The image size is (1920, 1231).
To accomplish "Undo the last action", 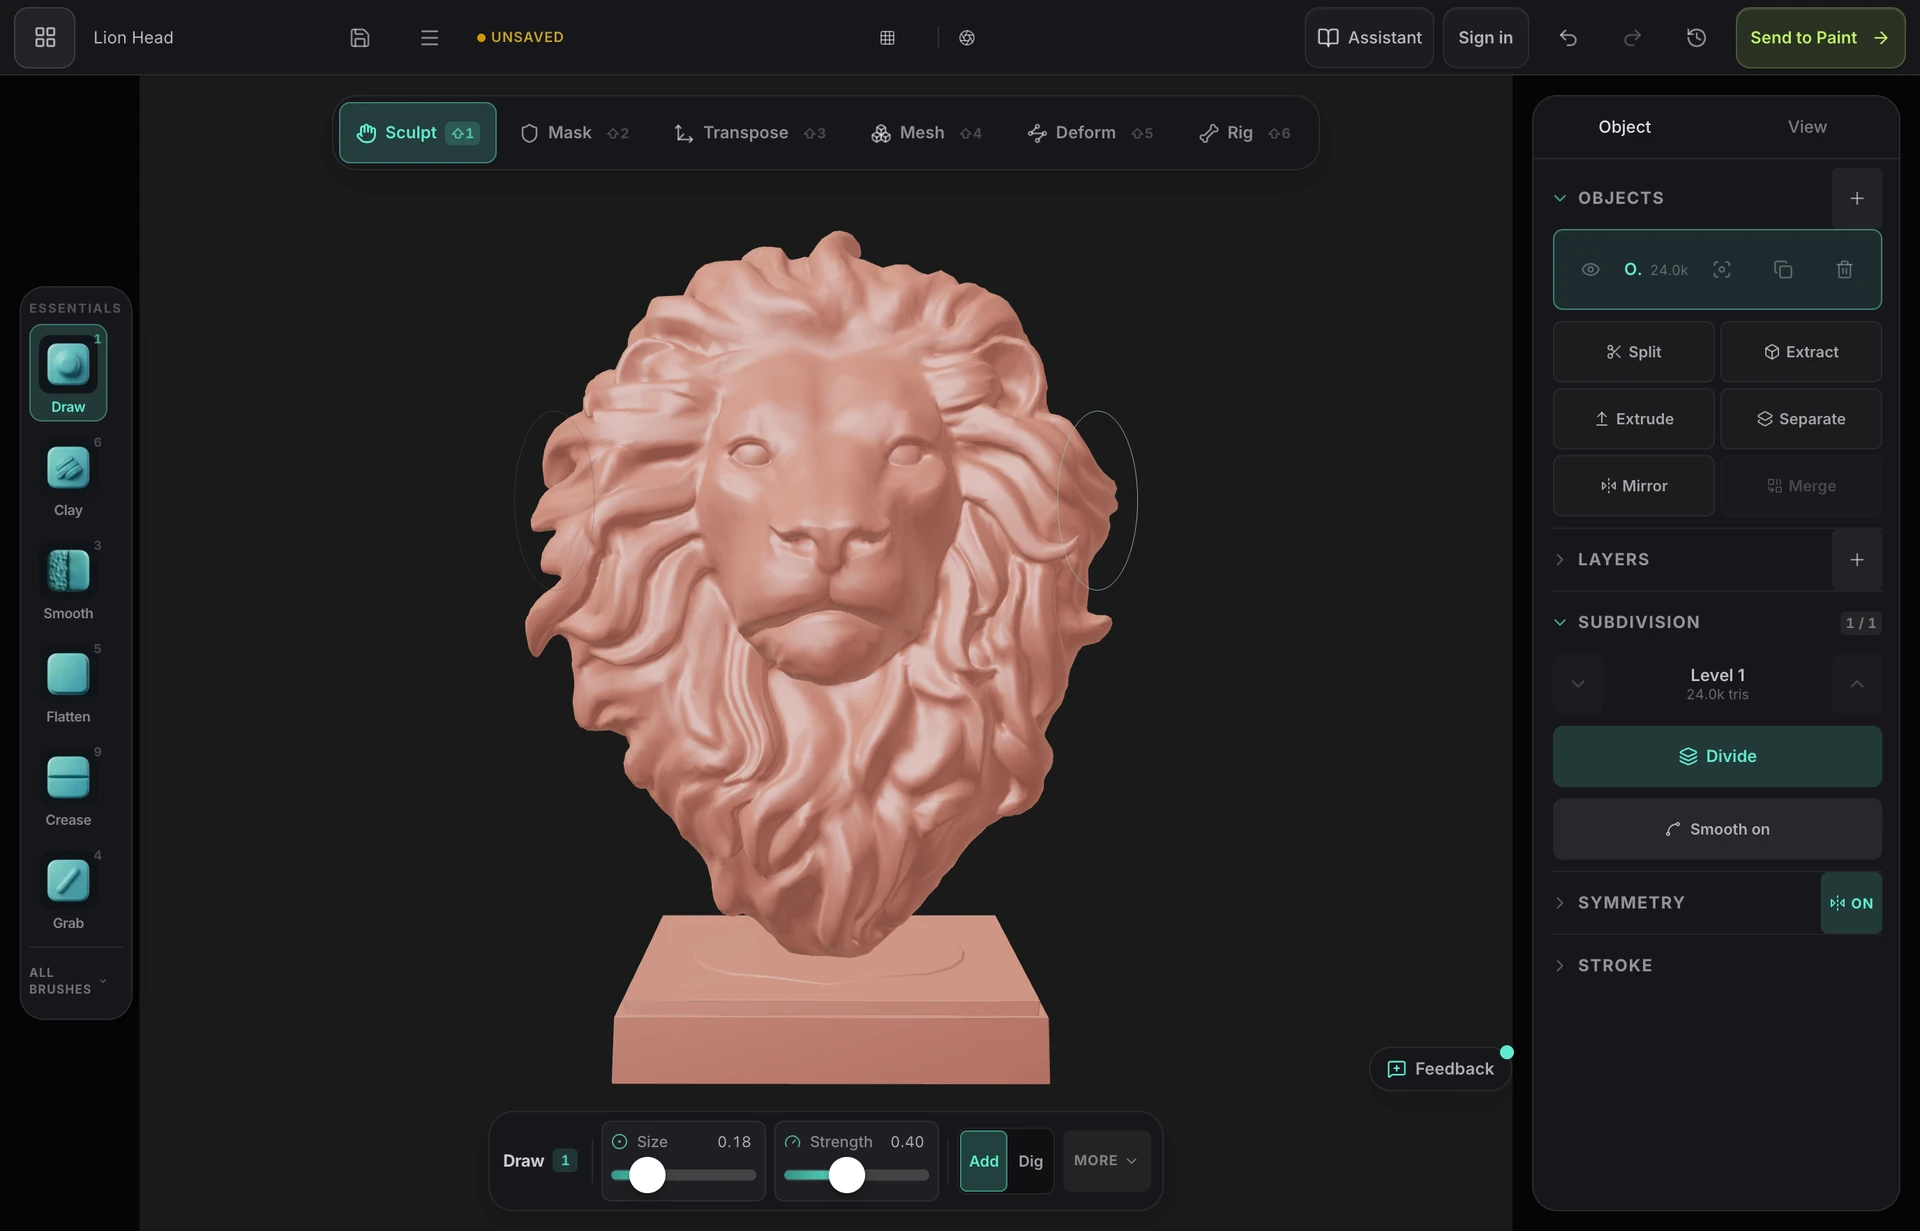I will pyautogui.click(x=1568, y=37).
